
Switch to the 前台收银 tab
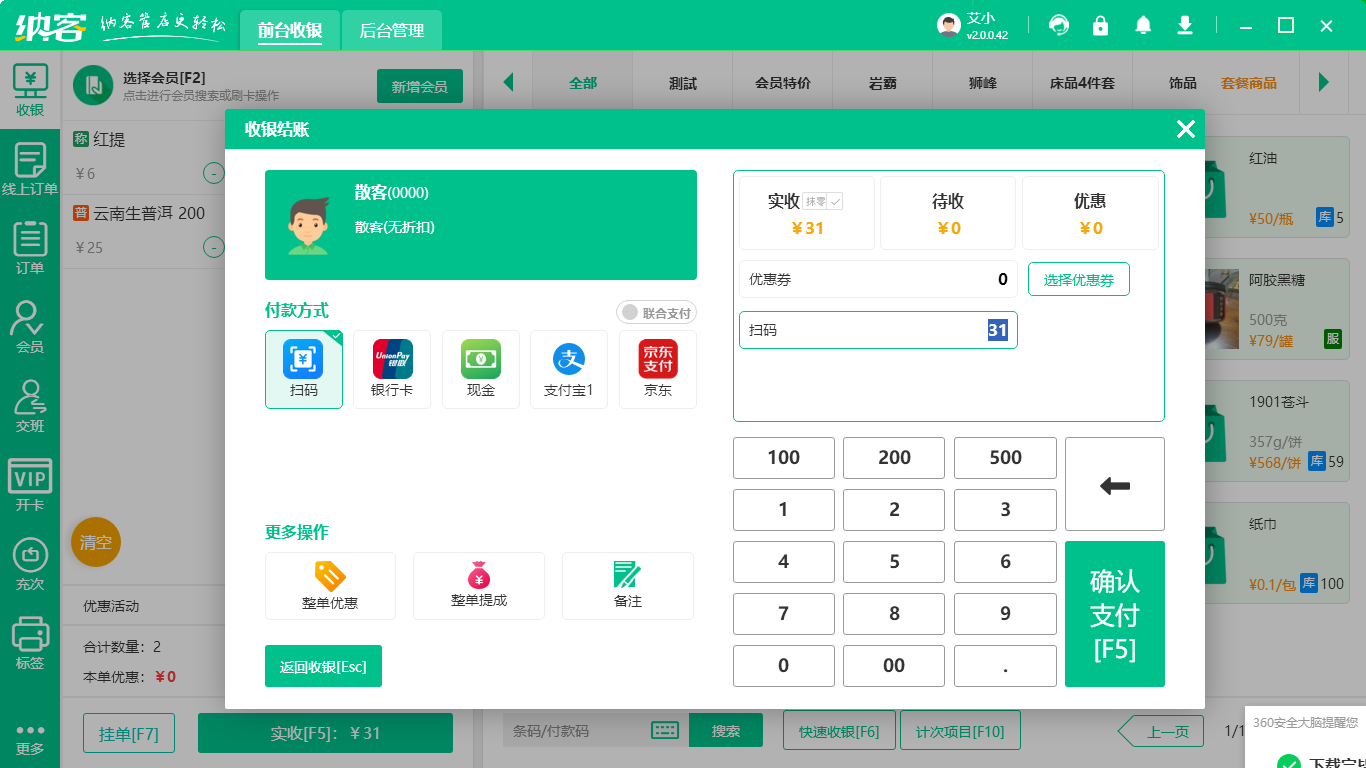290,31
